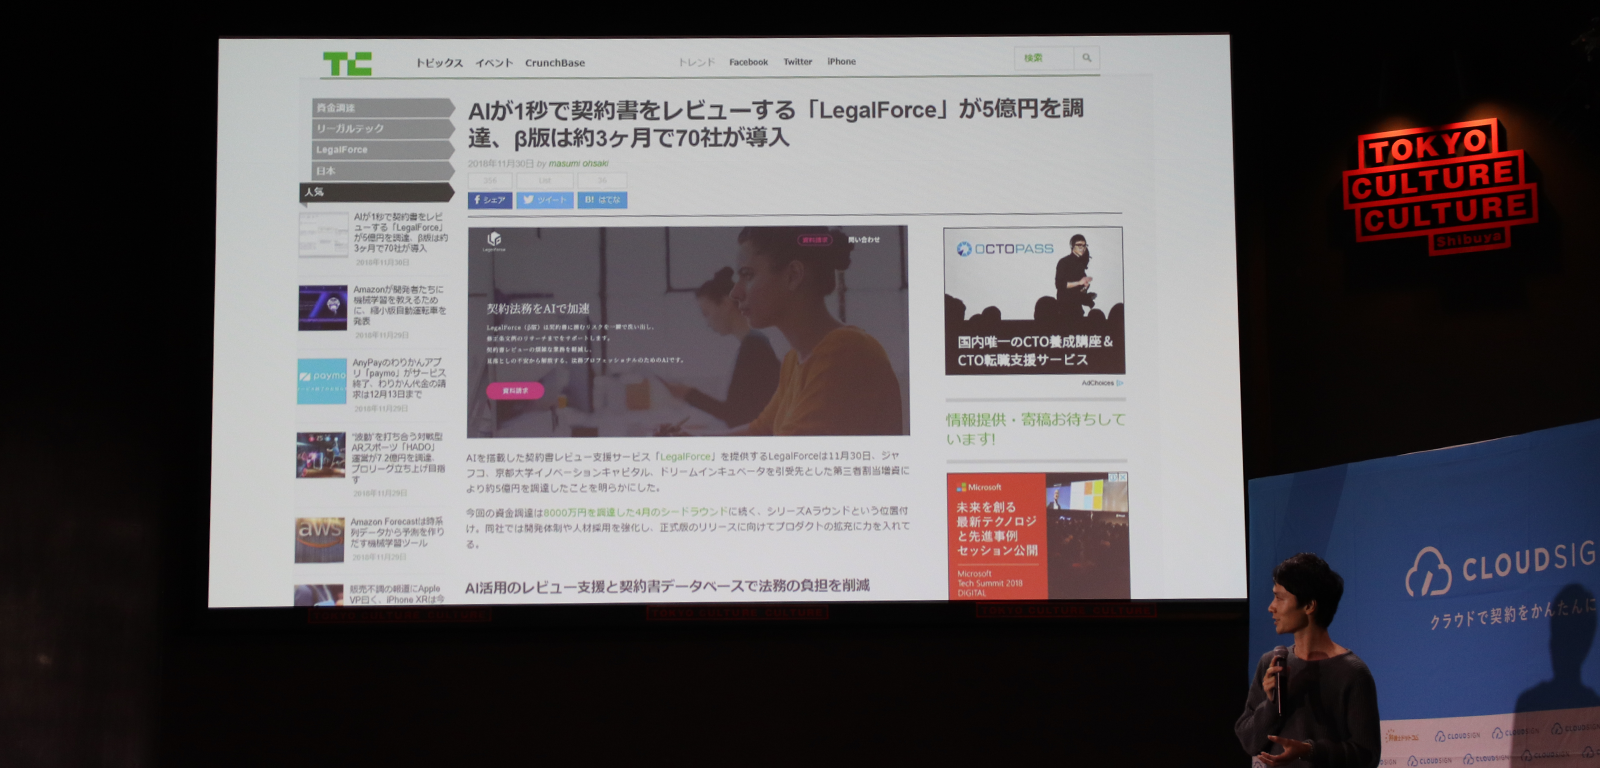Screen dimensions: 1600x768
Task: Click the aws article thumbnail
Action: [x=320, y=539]
